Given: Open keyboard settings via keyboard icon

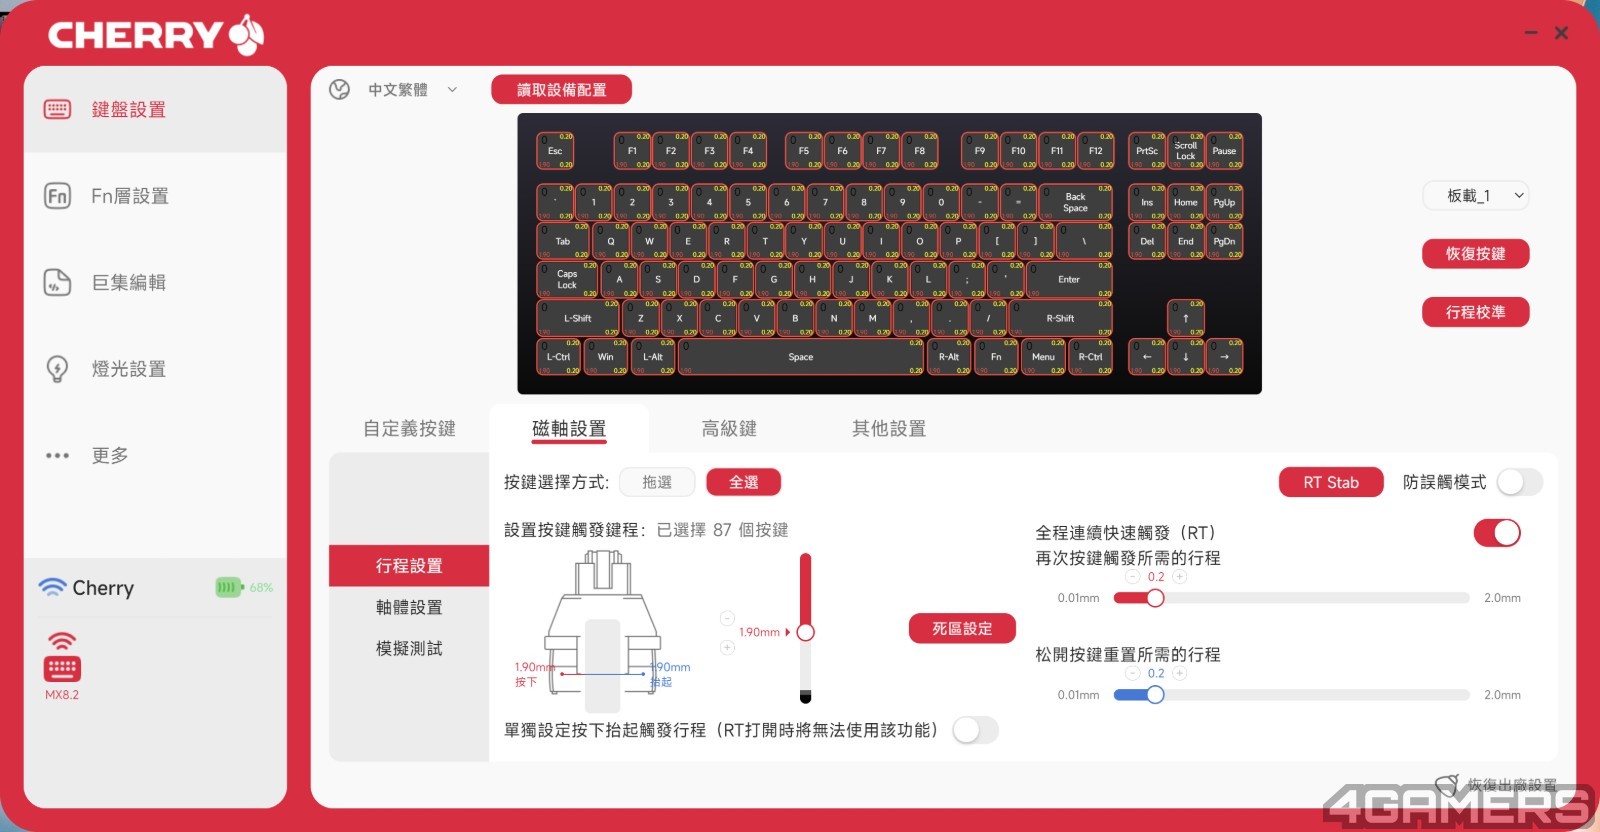Looking at the screenshot, I should 58,109.
